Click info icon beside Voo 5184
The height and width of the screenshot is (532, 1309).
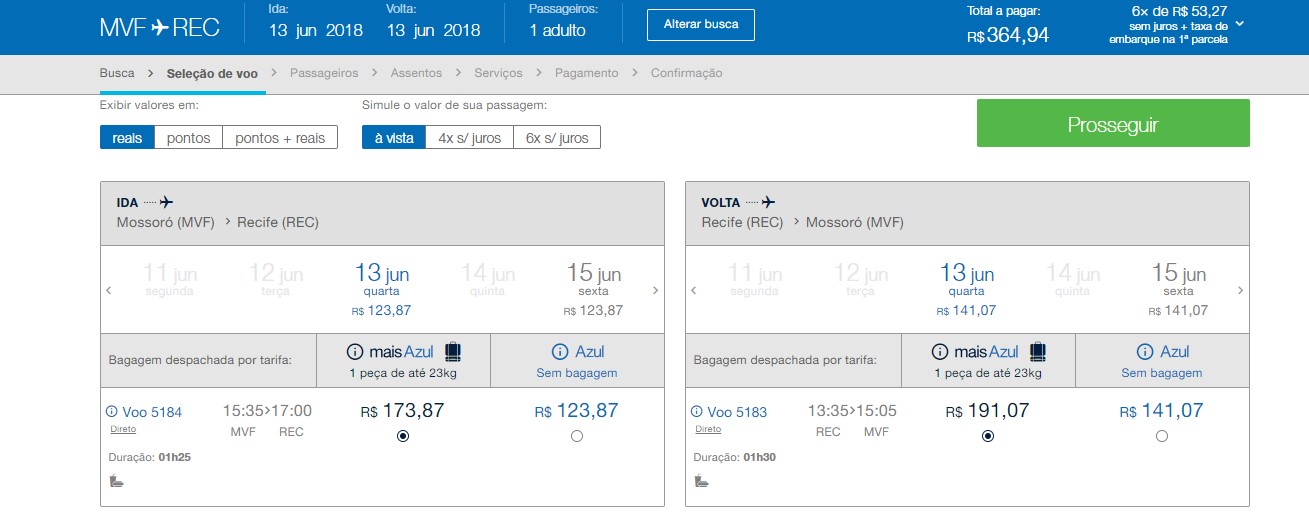[x=111, y=411]
